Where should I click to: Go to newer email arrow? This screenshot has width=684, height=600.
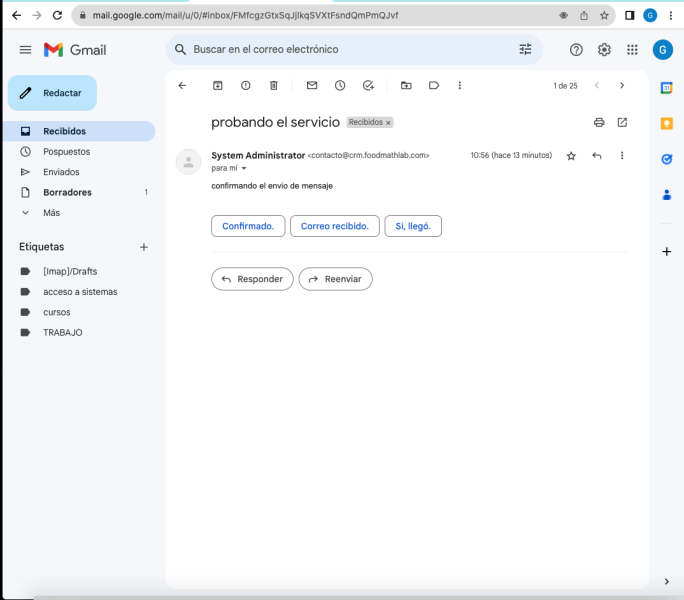pyautogui.click(x=597, y=86)
